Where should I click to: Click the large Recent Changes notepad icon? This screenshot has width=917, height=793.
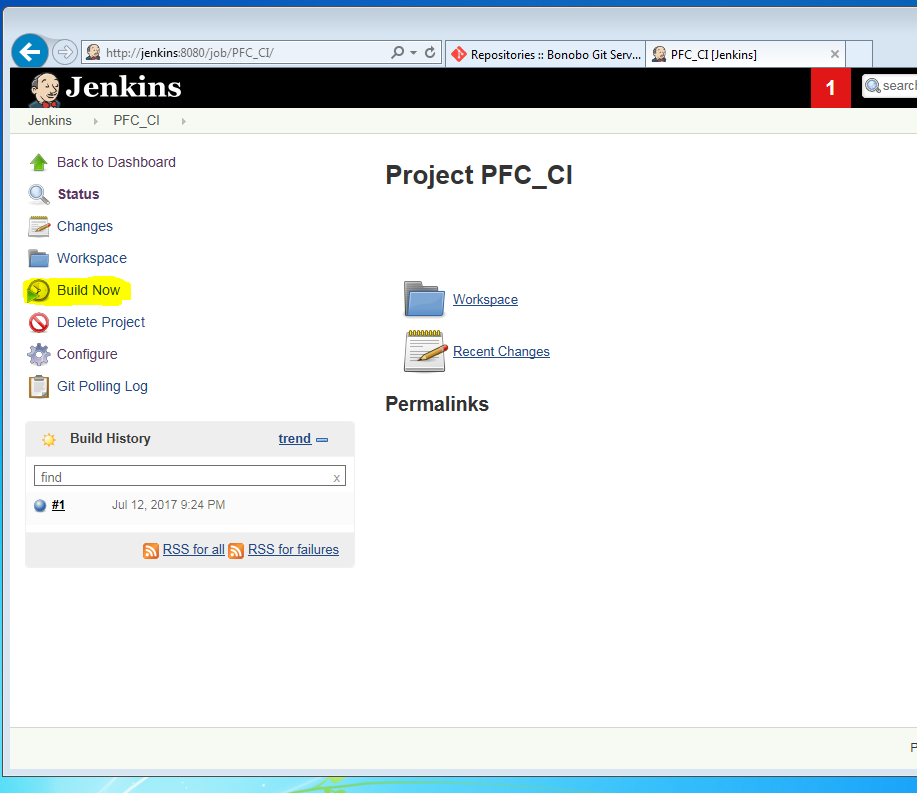(425, 351)
